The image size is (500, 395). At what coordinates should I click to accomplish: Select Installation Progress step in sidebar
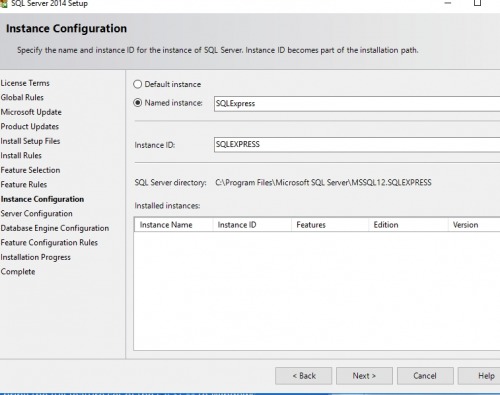(x=35, y=257)
